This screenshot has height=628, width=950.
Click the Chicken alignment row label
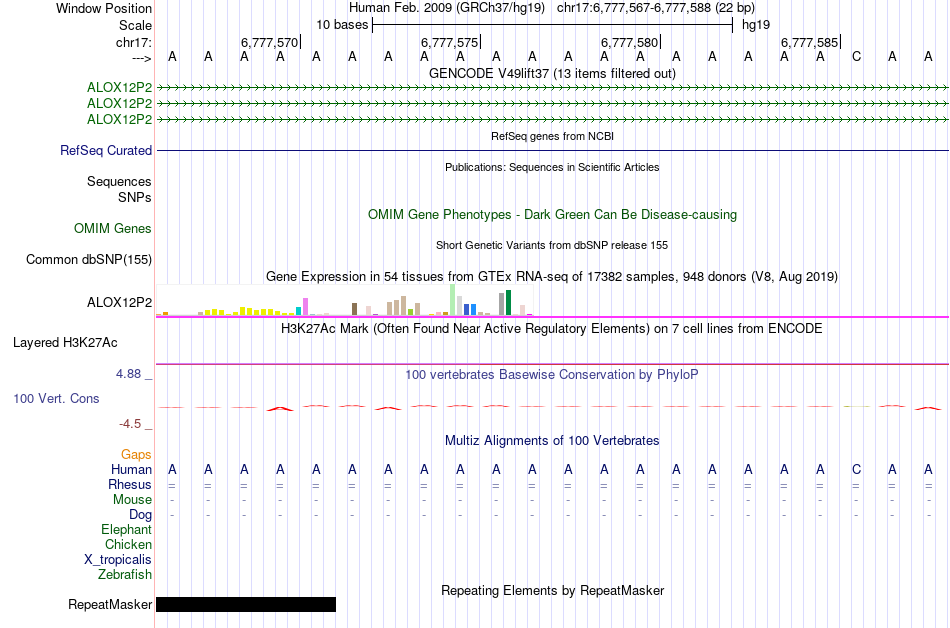click(x=128, y=544)
